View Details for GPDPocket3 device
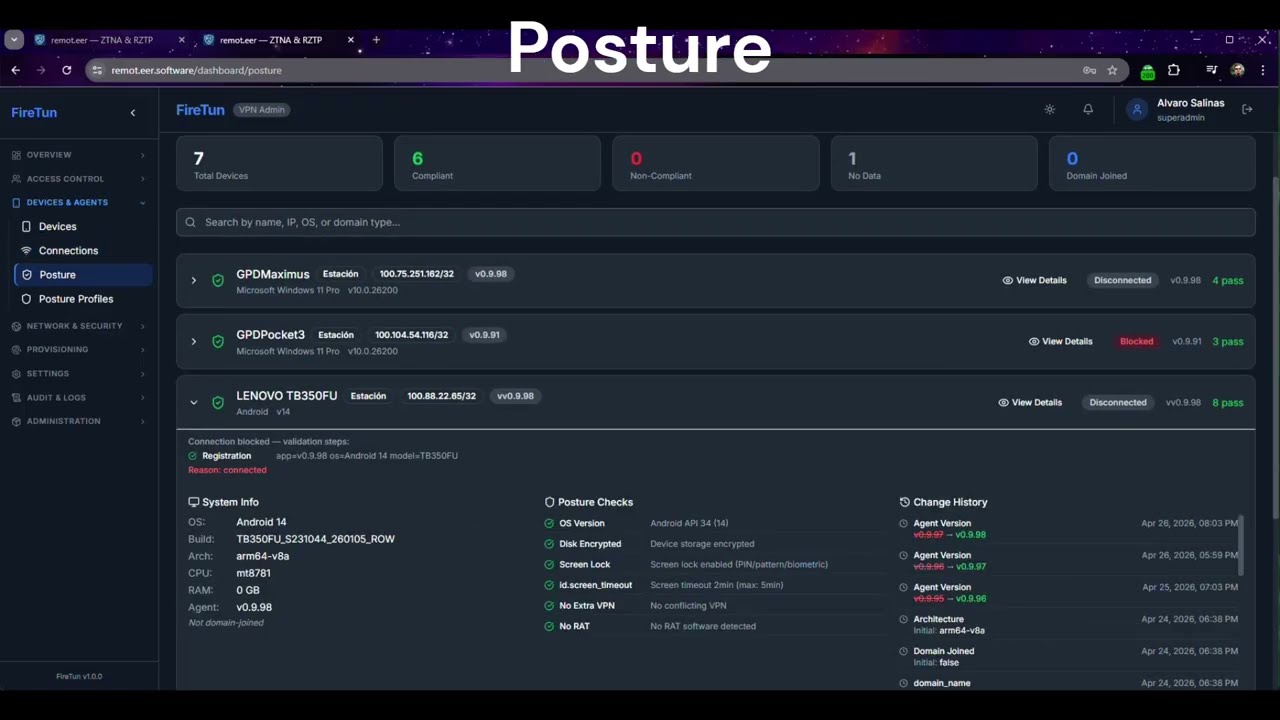The height and width of the screenshot is (720, 1280). (x=1060, y=342)
